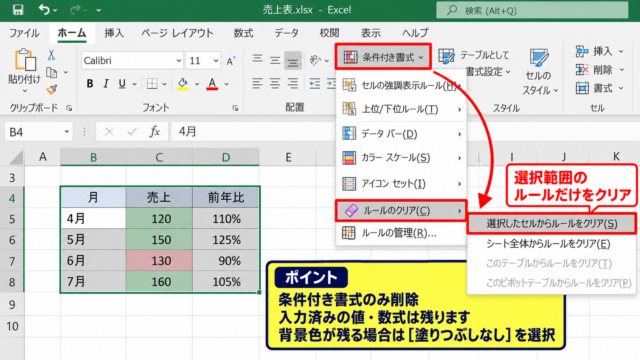Image resolution: width=640 pixels, height=360 pixels.
Task: Click the Insert Function fx icon
Action: pos(154,132)
